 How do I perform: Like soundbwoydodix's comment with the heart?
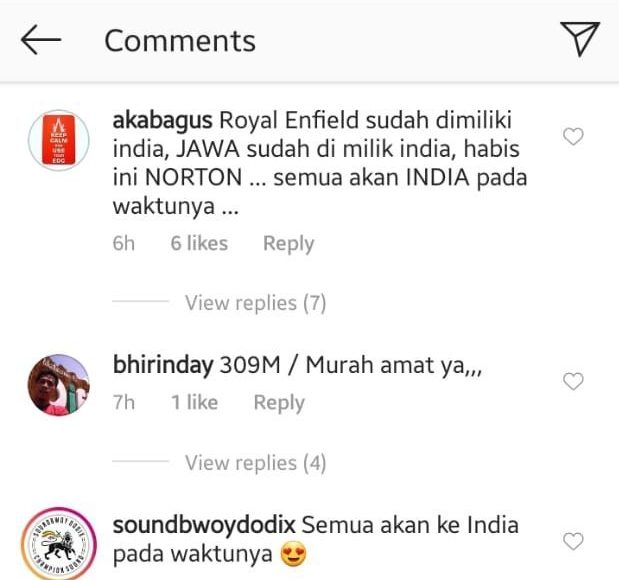click(x=573, y=541)
